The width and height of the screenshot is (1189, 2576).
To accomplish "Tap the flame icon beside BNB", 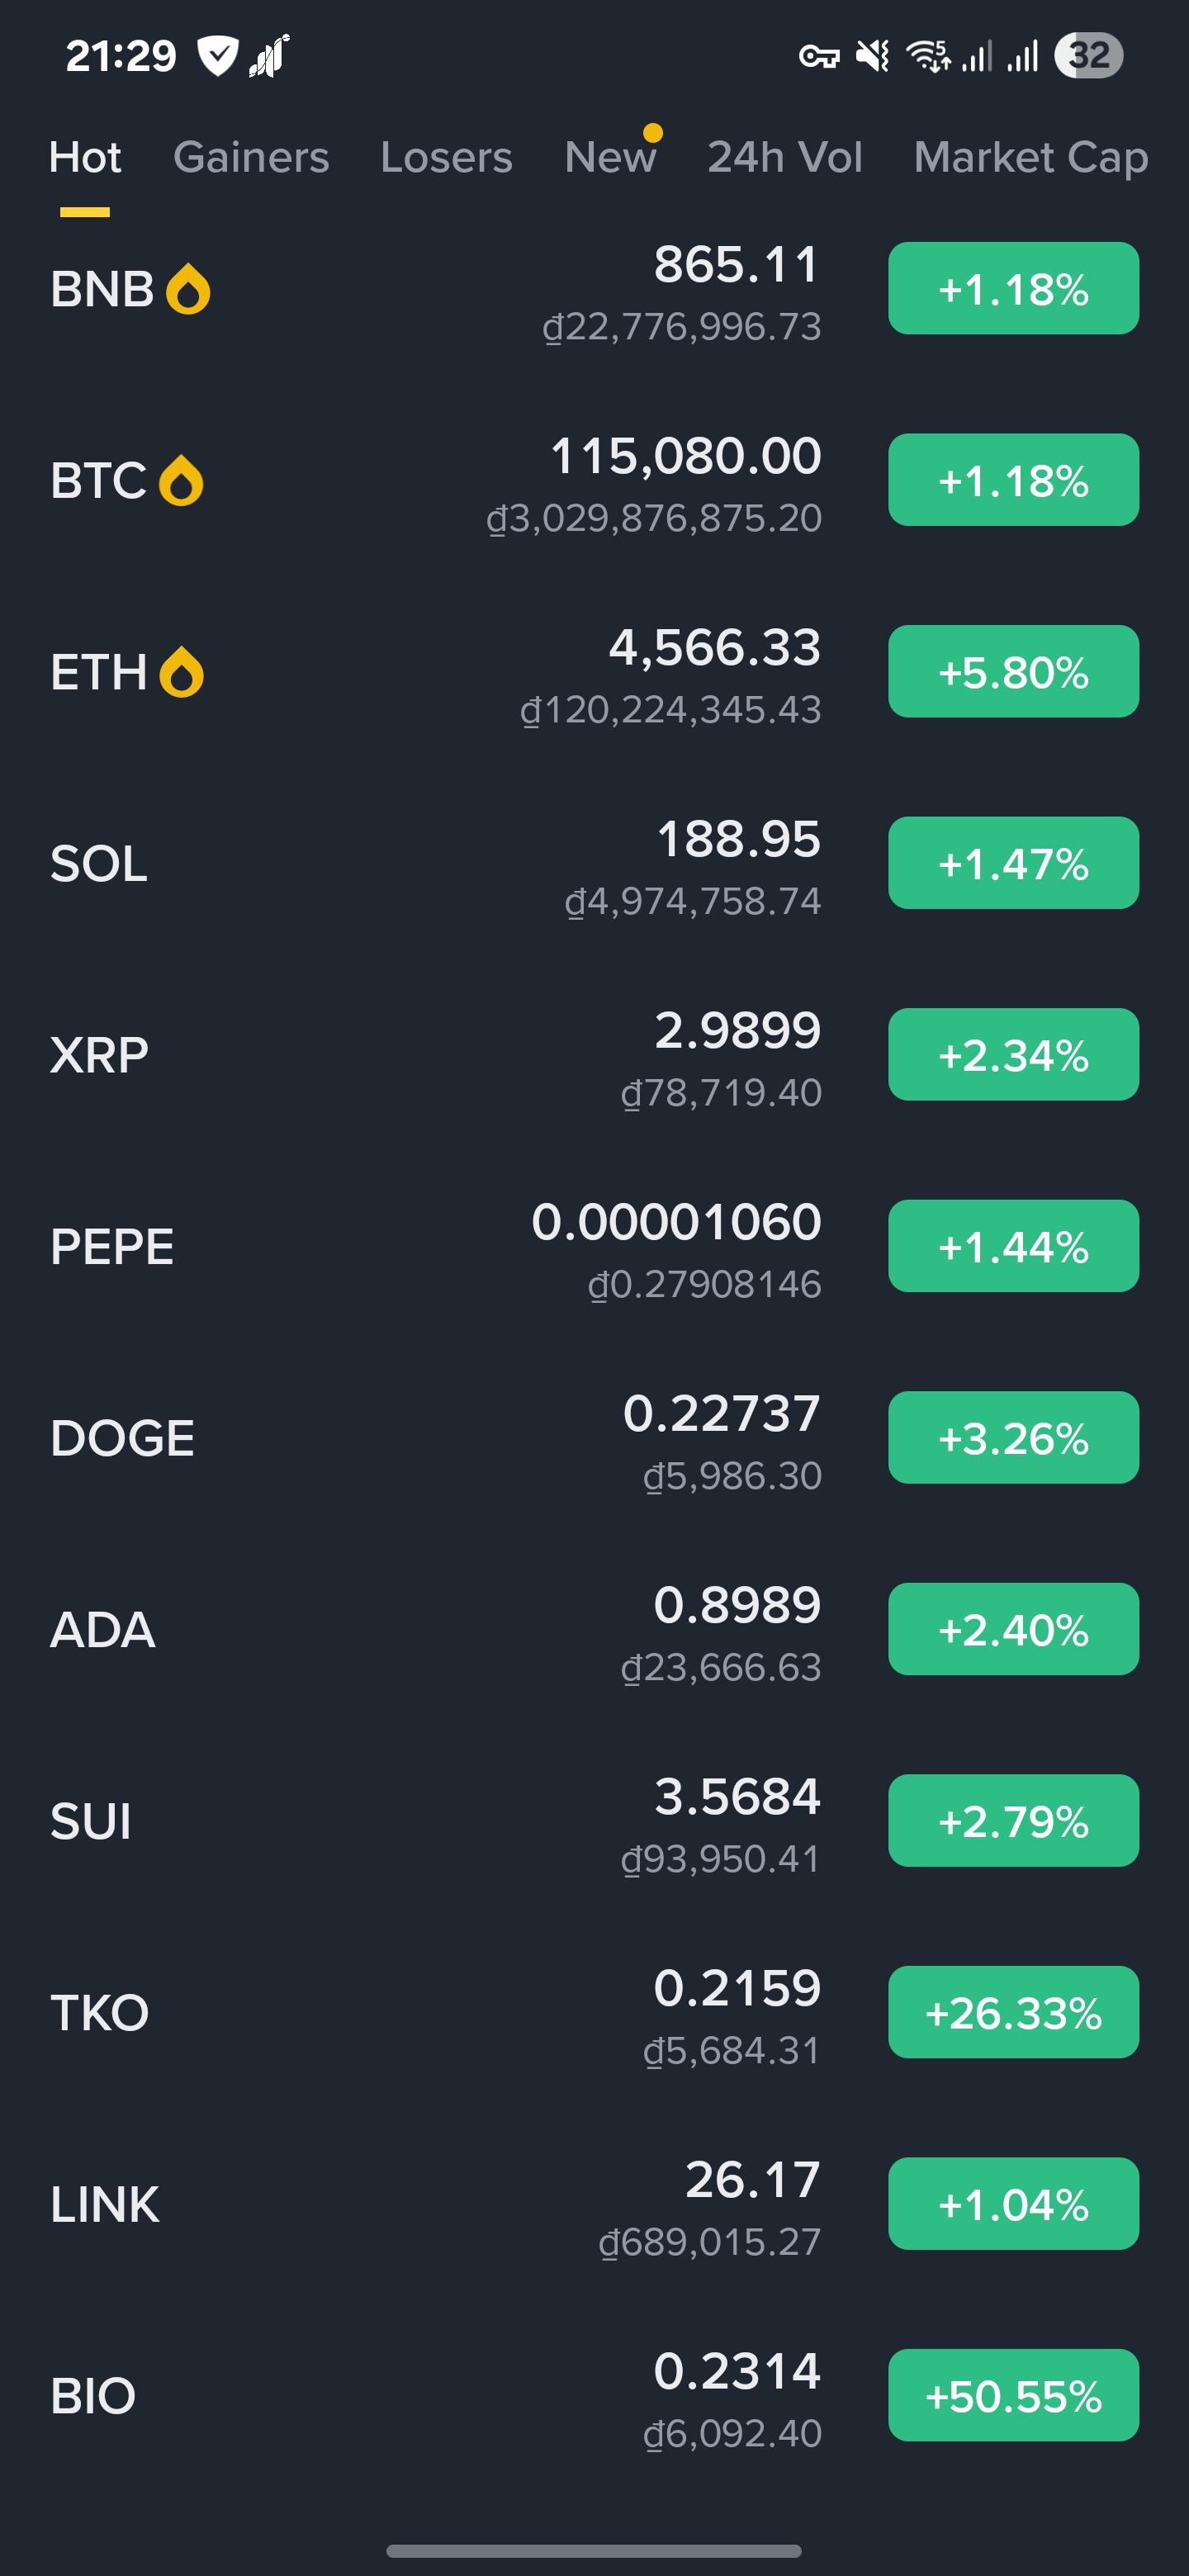I will (188, 290).
